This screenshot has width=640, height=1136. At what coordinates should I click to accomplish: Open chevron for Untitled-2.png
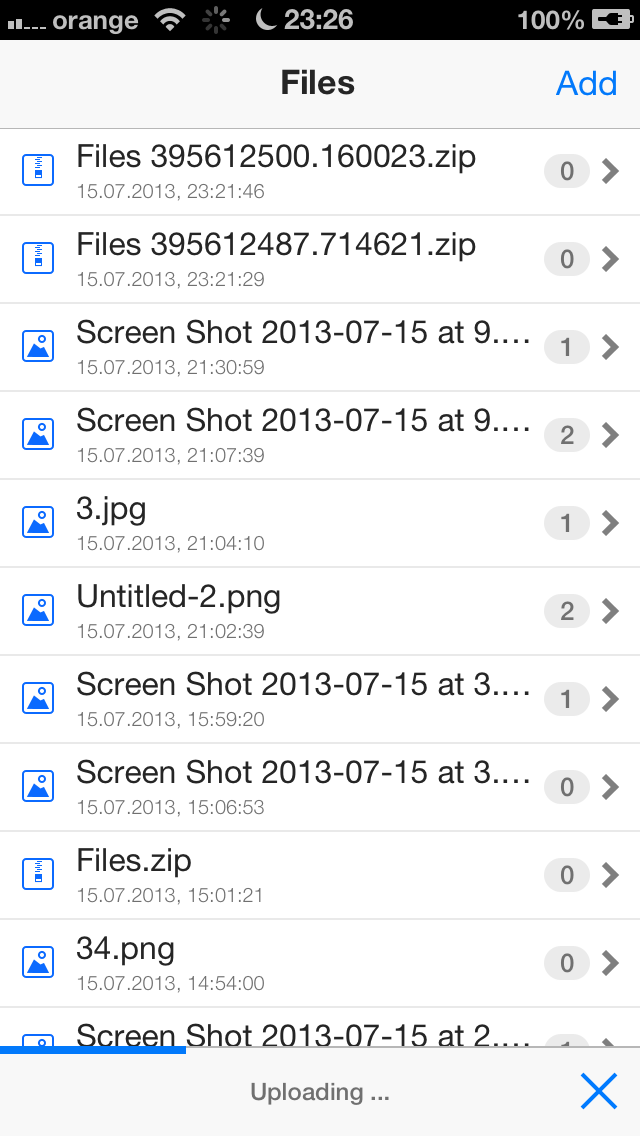coord(611,611)
